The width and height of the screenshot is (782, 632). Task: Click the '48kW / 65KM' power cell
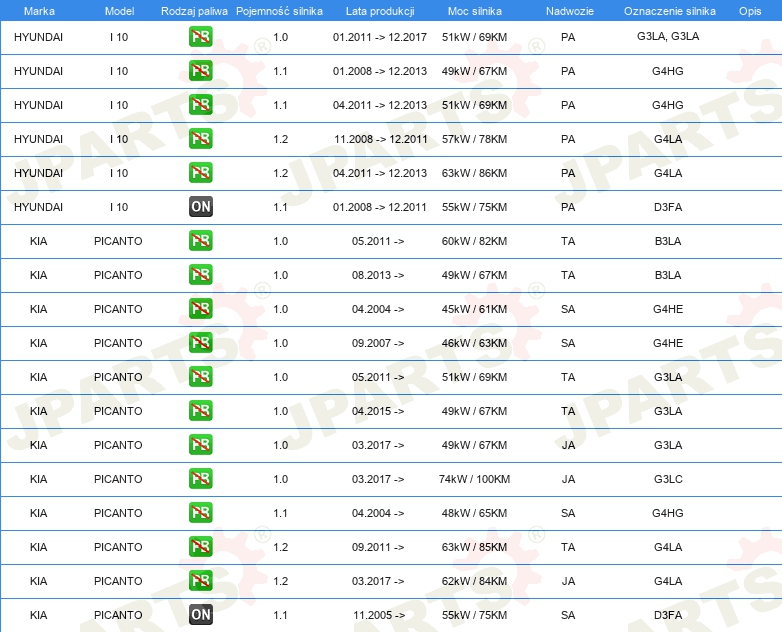(474, 513)
